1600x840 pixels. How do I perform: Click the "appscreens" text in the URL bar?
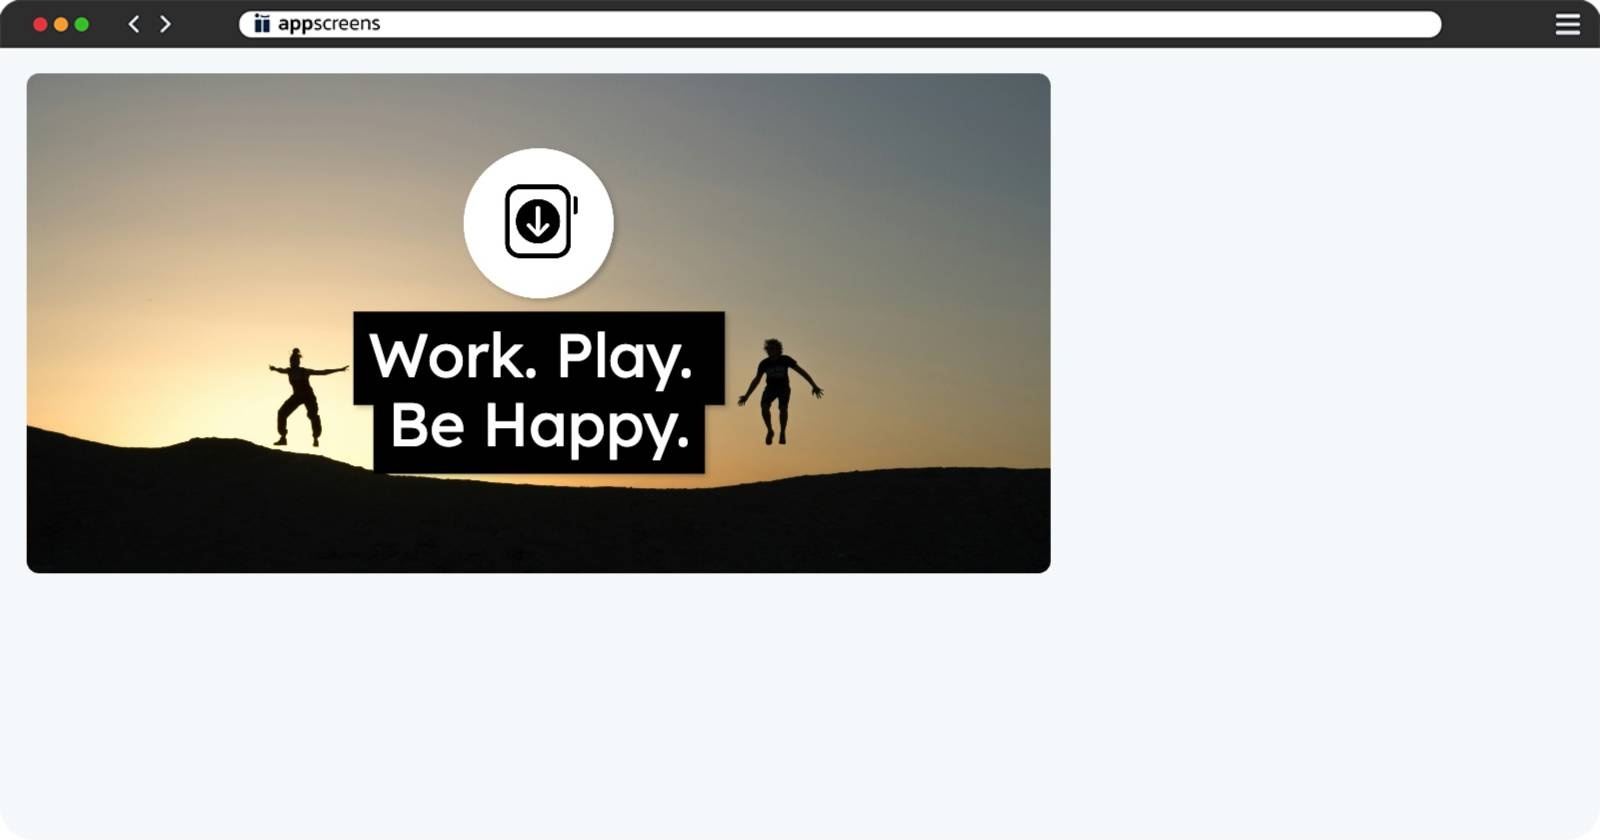tap(329, 24)
